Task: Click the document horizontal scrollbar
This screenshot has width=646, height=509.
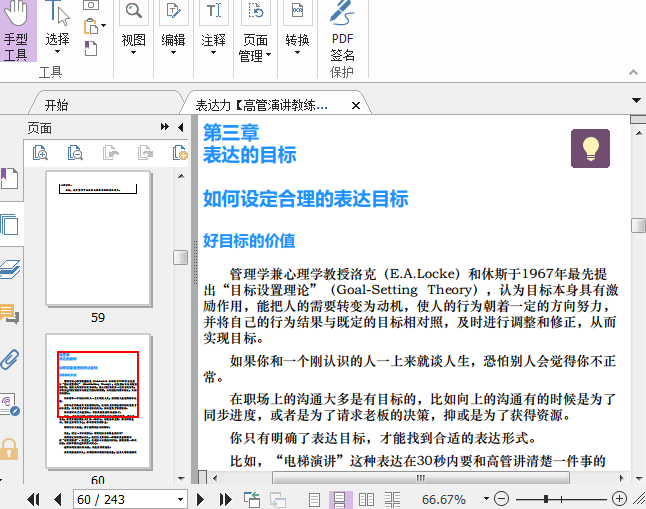Action: (421, 478)
